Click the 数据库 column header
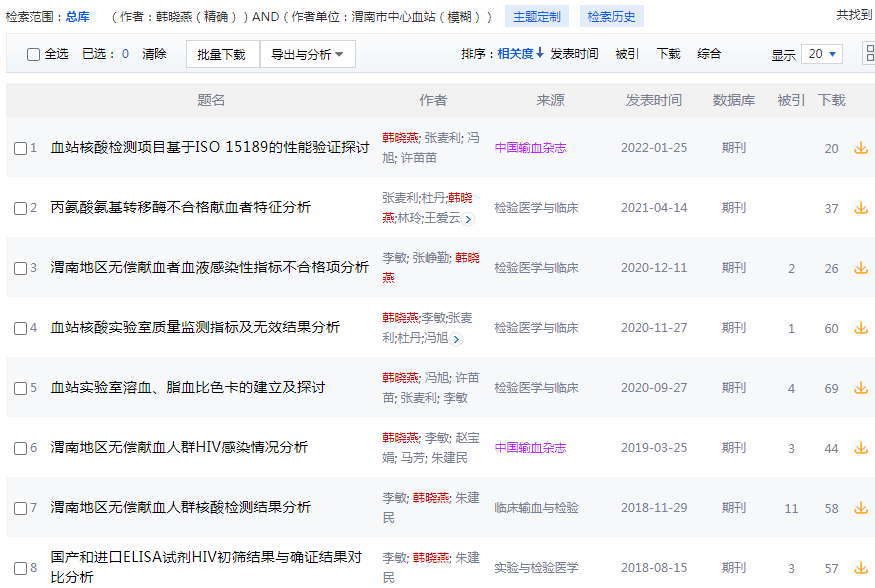This screenshot has width=875, height=588. pyautogui.click(x=734, y=100)
